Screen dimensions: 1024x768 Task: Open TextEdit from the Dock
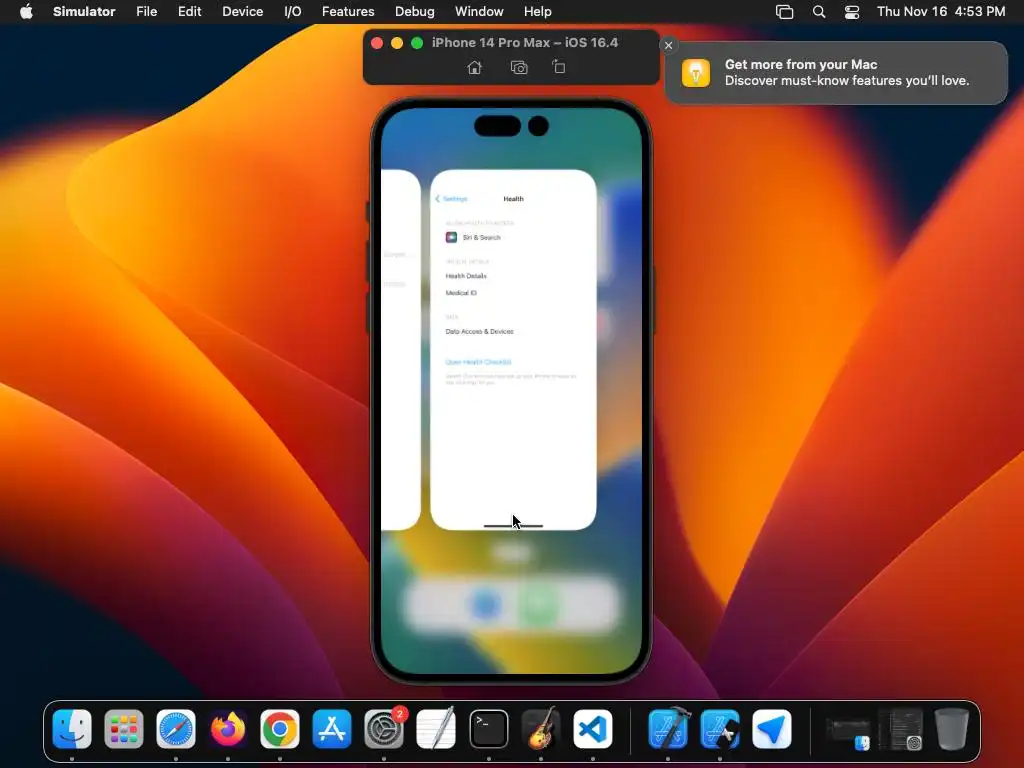click(x=436, y=729)
